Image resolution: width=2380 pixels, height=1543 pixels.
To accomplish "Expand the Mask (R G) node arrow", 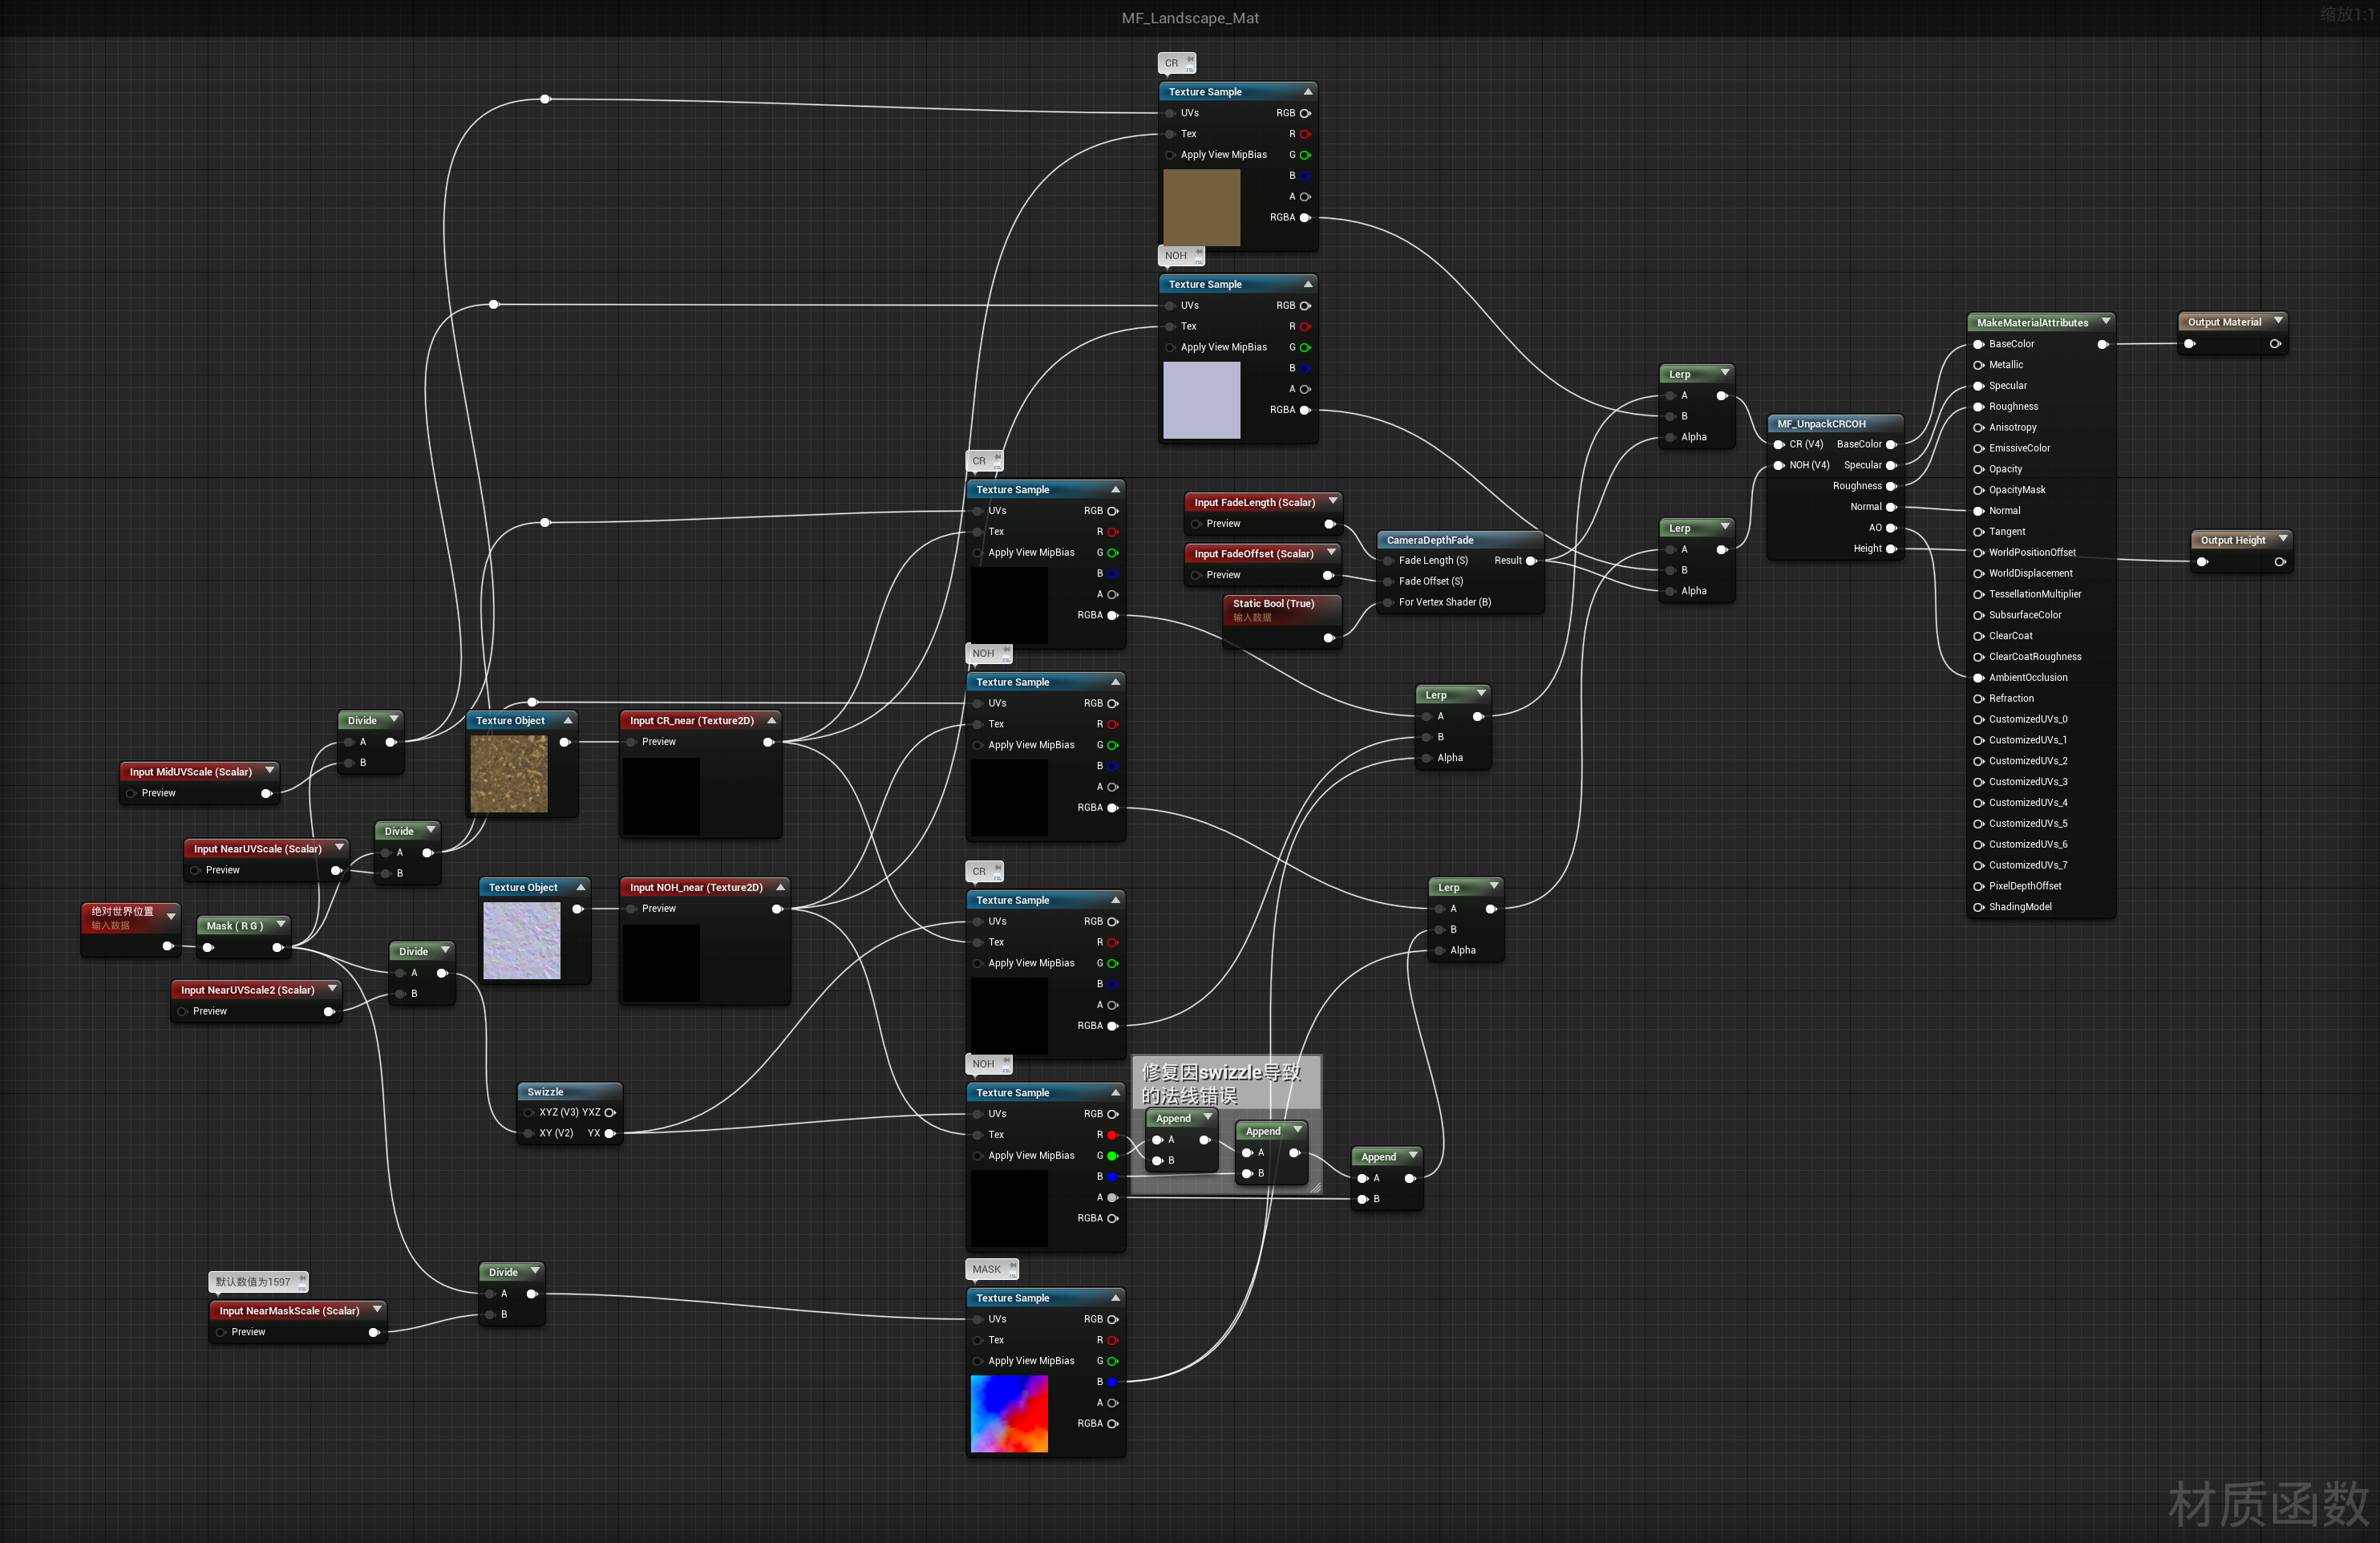I will [x=281, y=925].
